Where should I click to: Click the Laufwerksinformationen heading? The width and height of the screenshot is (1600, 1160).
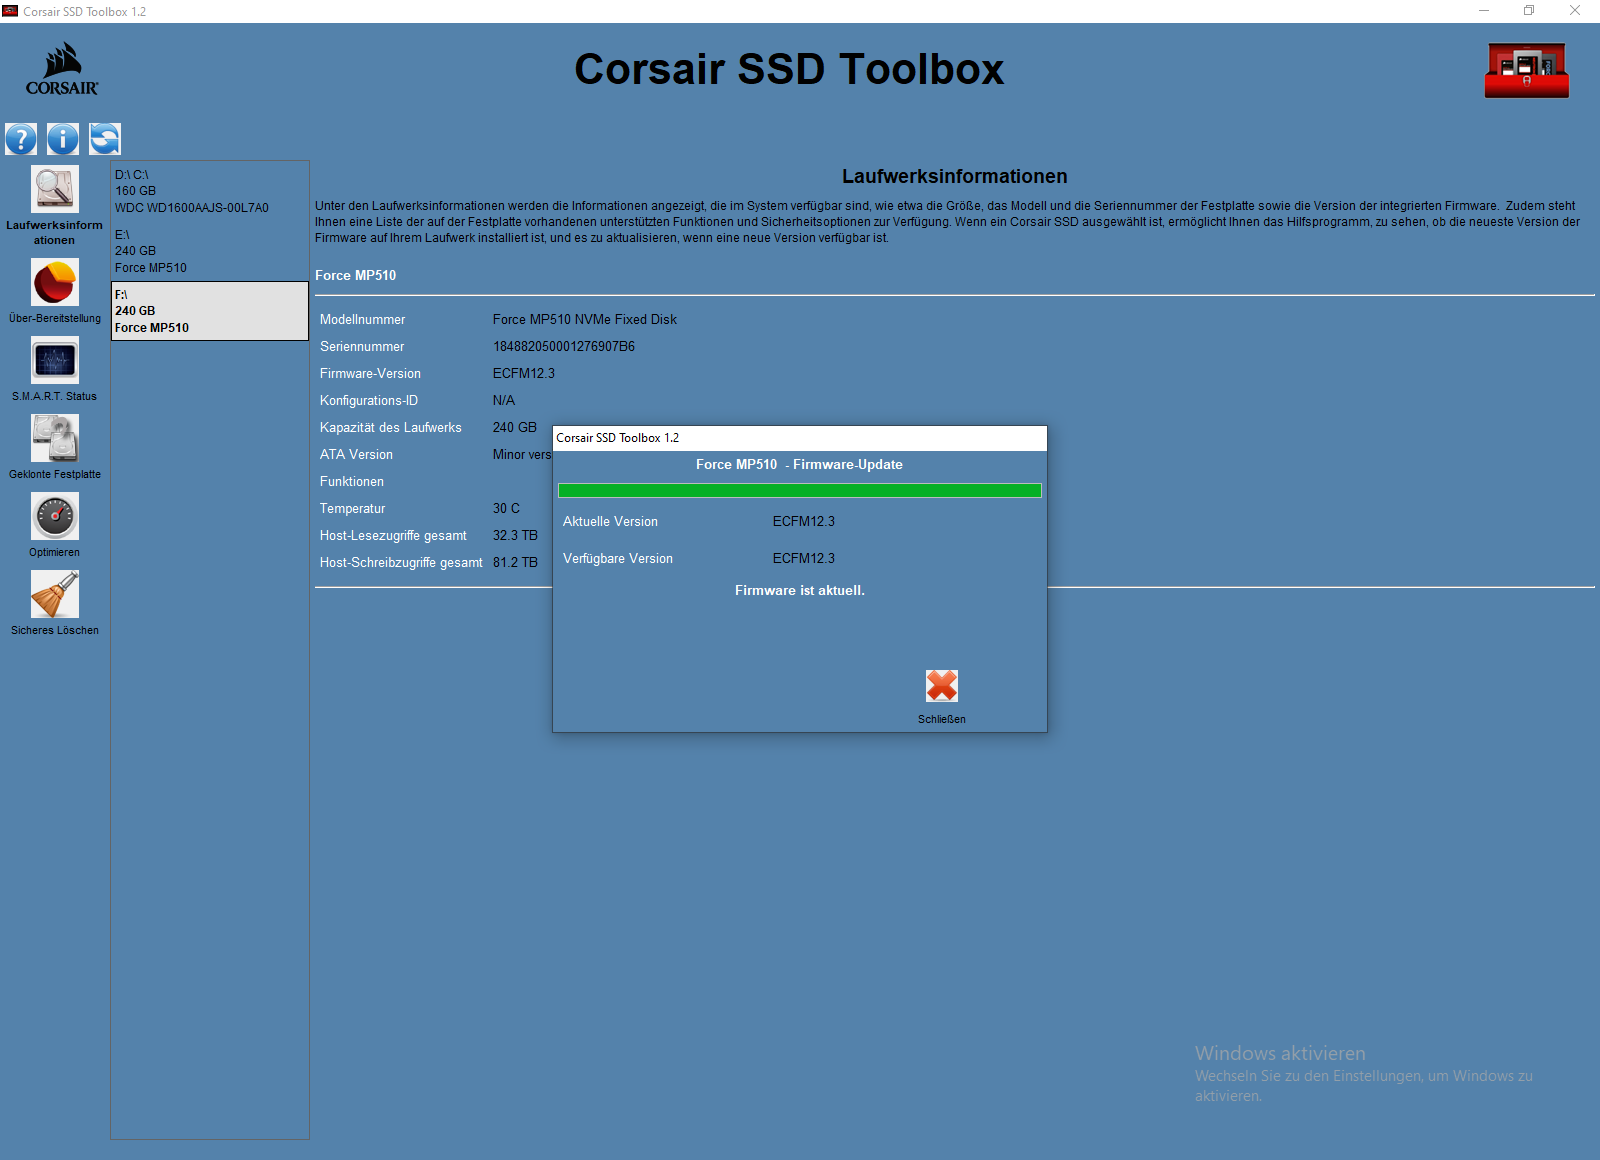click(955, 177)
